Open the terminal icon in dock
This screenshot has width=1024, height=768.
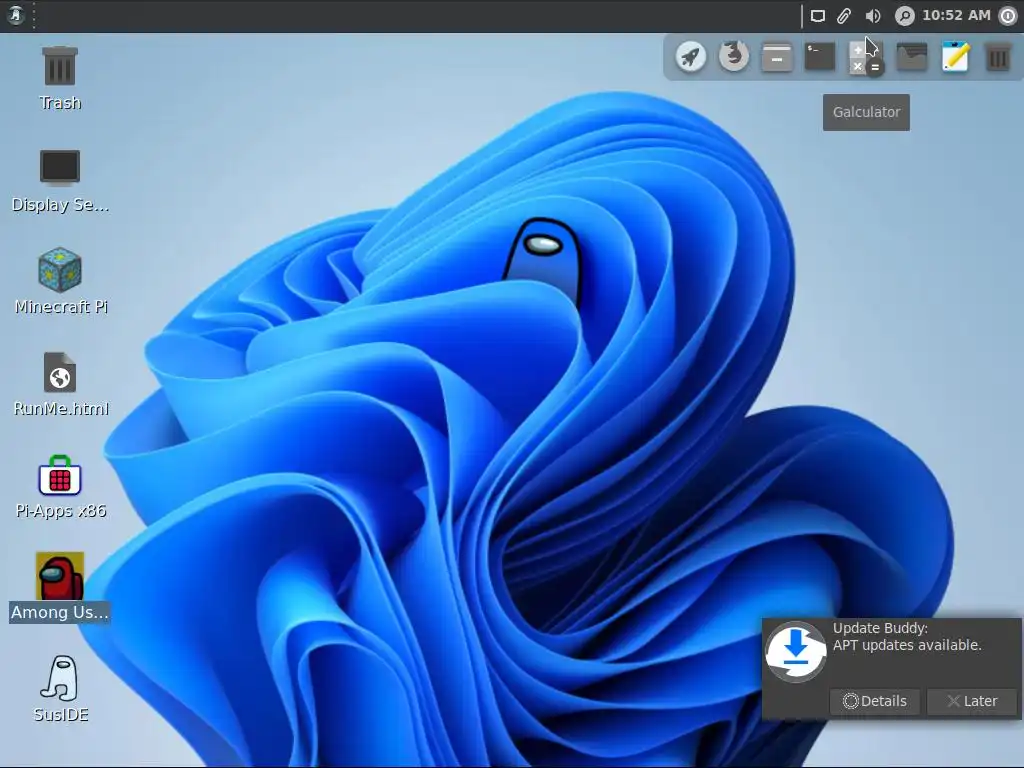[x=820, y=57]
